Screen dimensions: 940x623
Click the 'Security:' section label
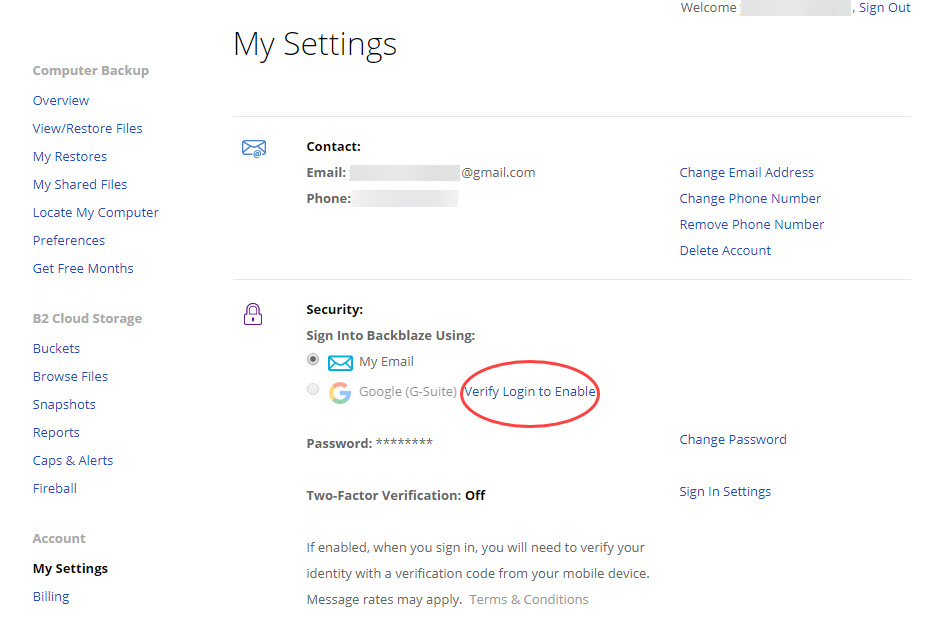click(335, 309)
